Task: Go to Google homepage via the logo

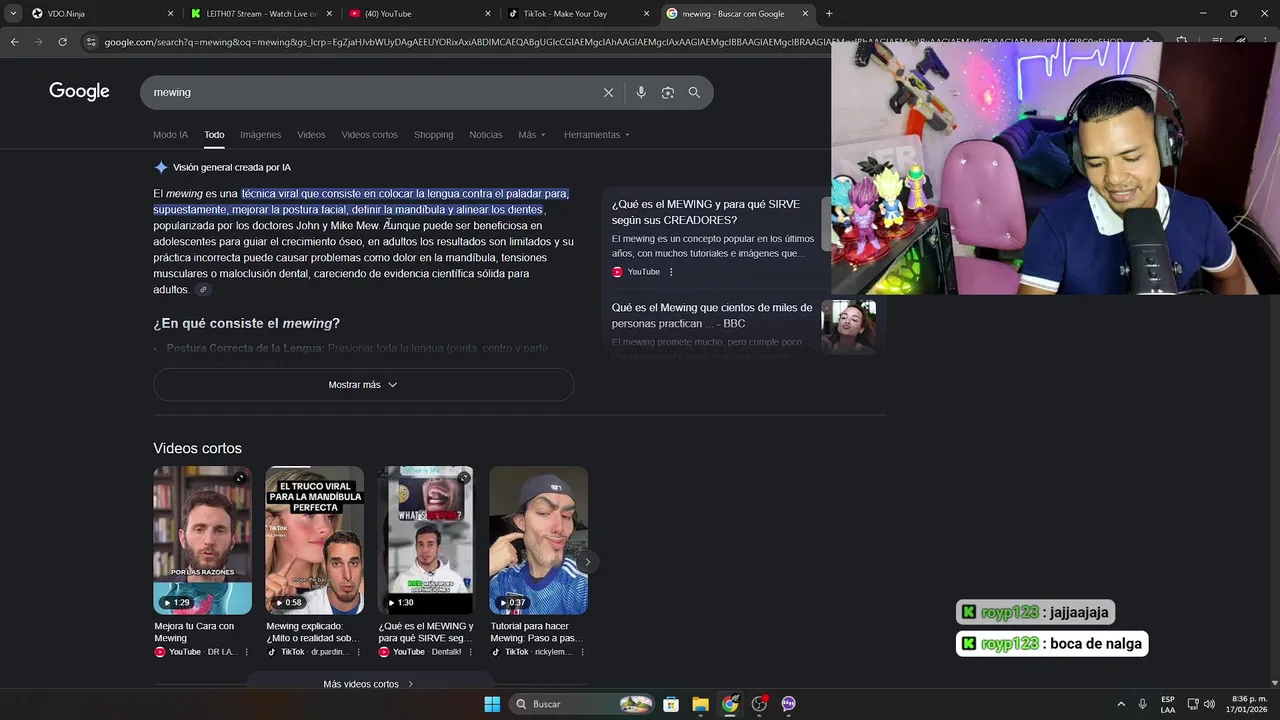Action: [79, 92]
